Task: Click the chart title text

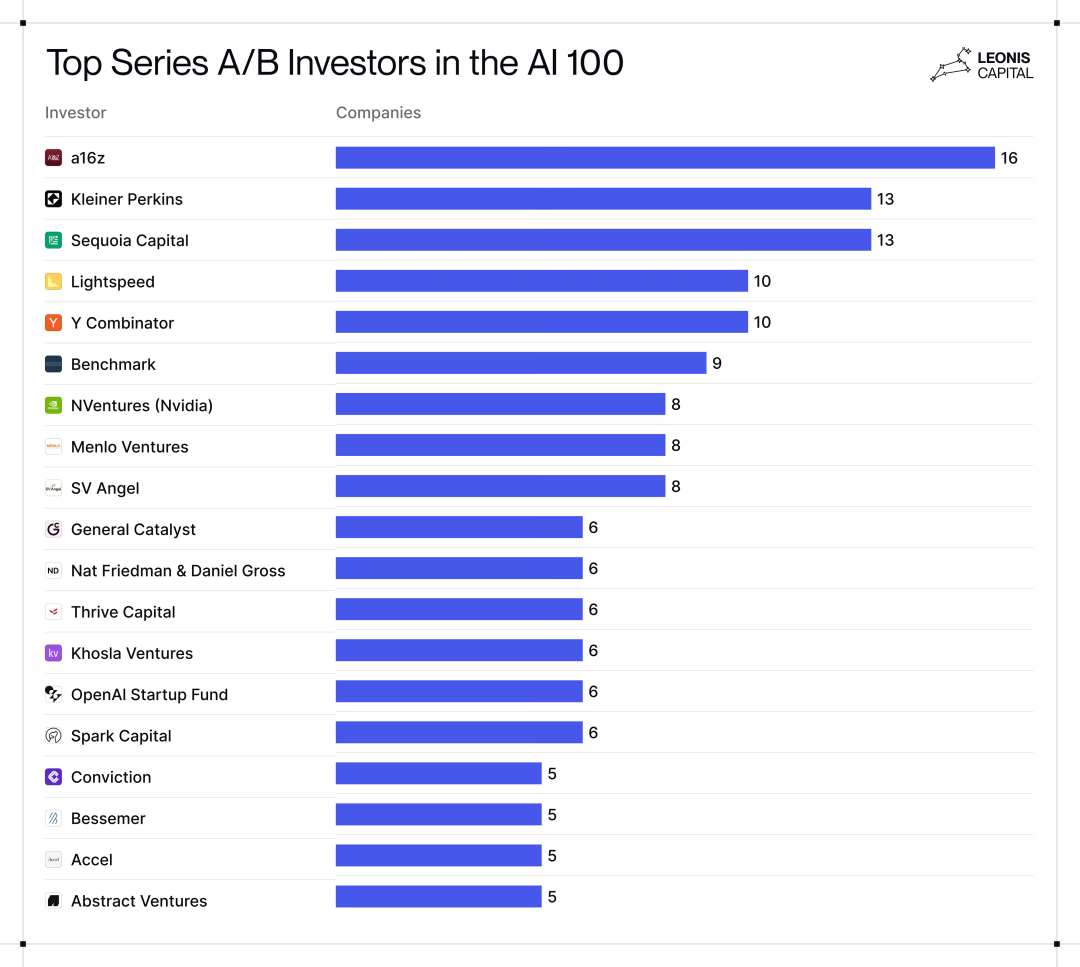Action: click(x=335, y=63)
